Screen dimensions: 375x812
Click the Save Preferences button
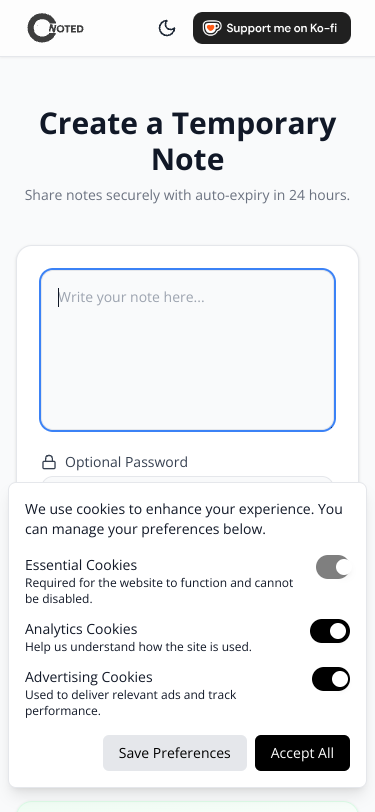click(175, 753)
